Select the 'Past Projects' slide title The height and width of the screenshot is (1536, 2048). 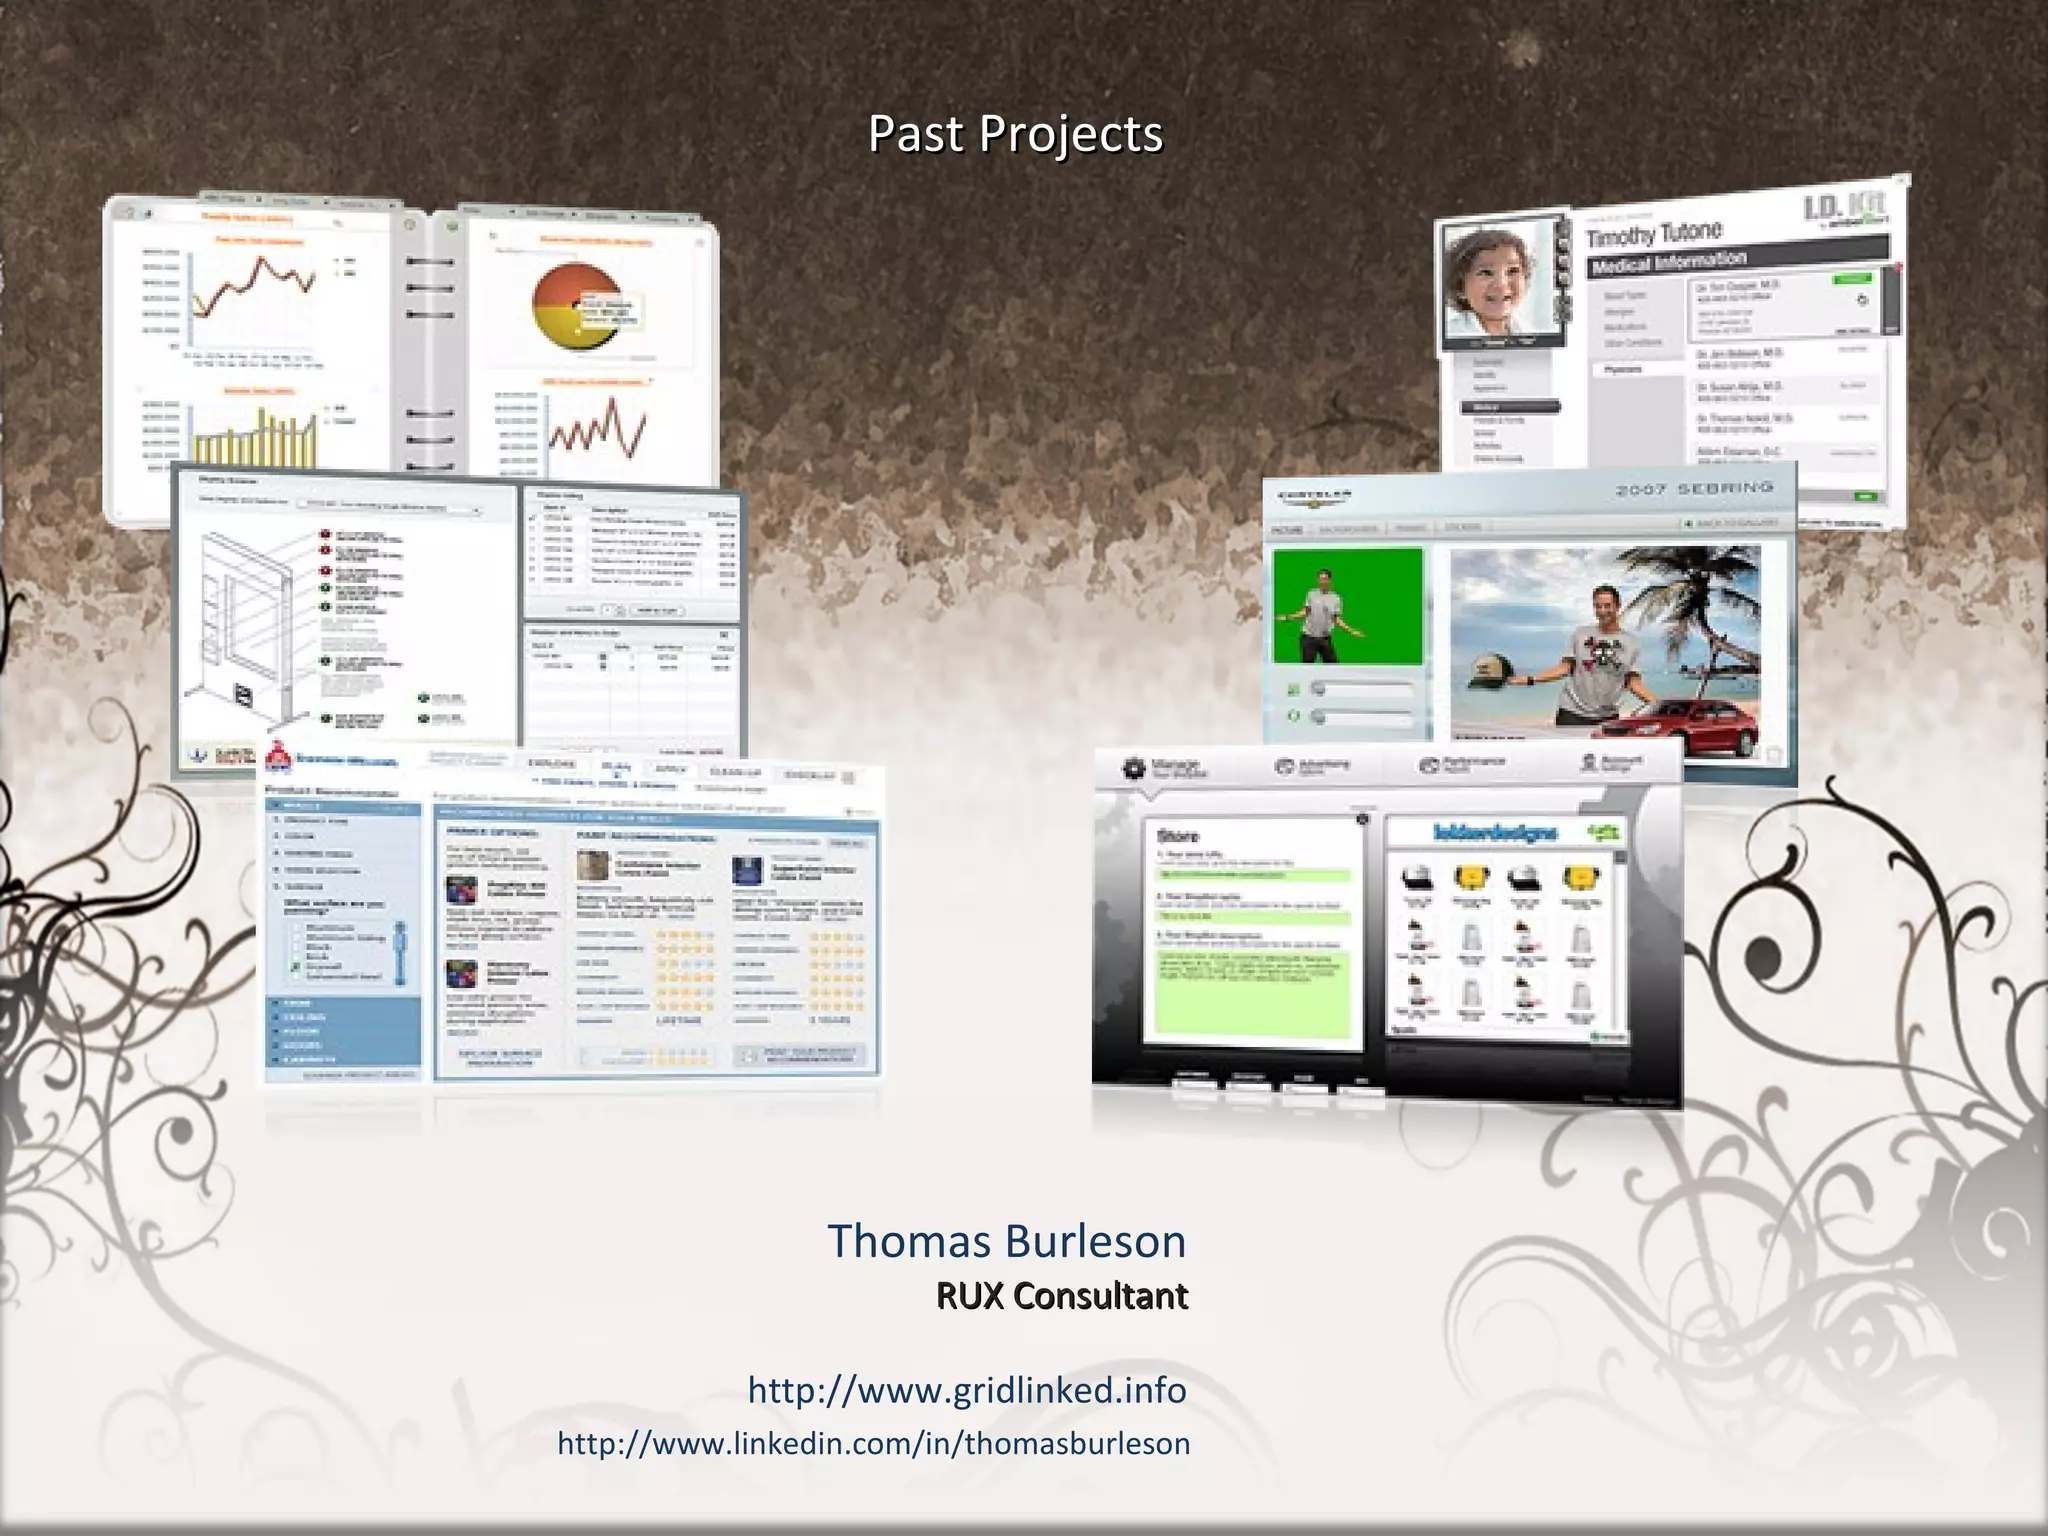[x=1015, y=134]
